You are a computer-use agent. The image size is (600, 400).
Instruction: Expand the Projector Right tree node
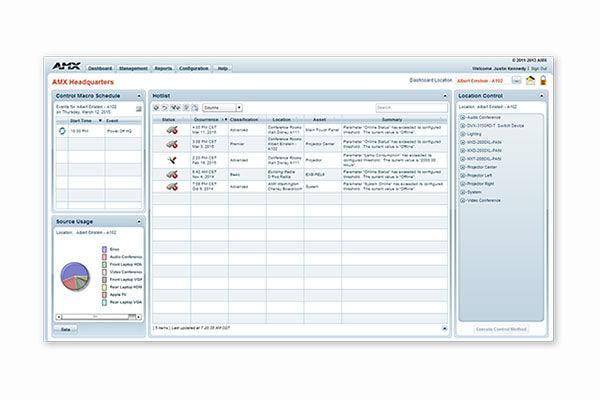(x=463, y=184)
